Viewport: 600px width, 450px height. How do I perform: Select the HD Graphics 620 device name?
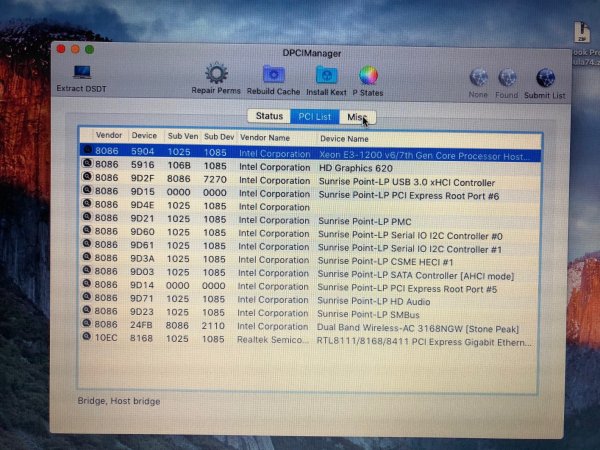click(x=356, y=168)
